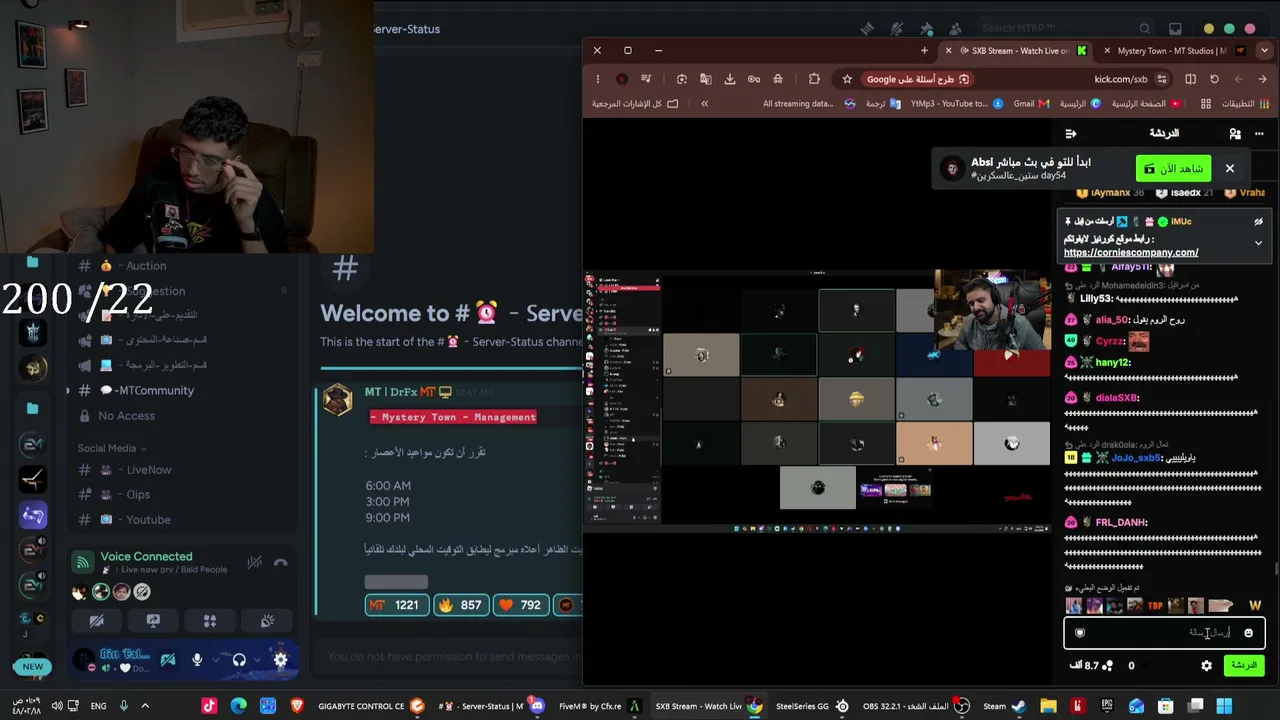Open Brave browser from taskbar

coord(297,706)
